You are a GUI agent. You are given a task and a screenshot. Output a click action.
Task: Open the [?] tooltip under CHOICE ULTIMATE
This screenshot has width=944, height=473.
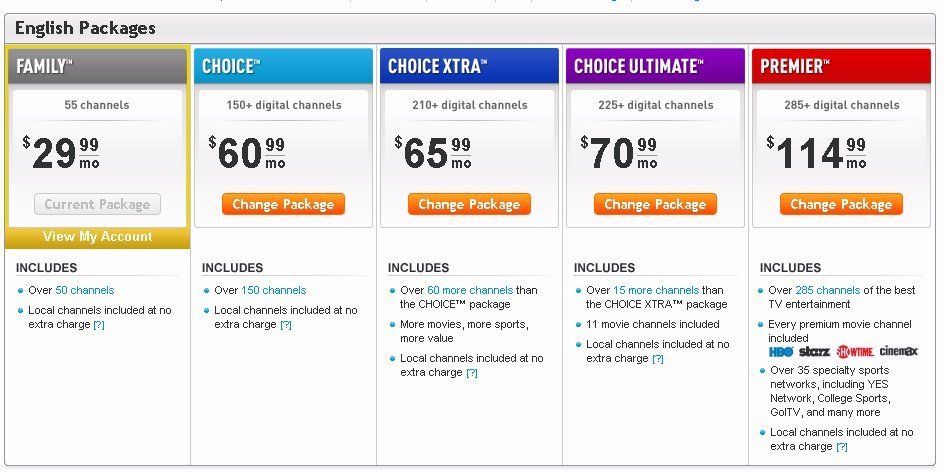point(658,359)
